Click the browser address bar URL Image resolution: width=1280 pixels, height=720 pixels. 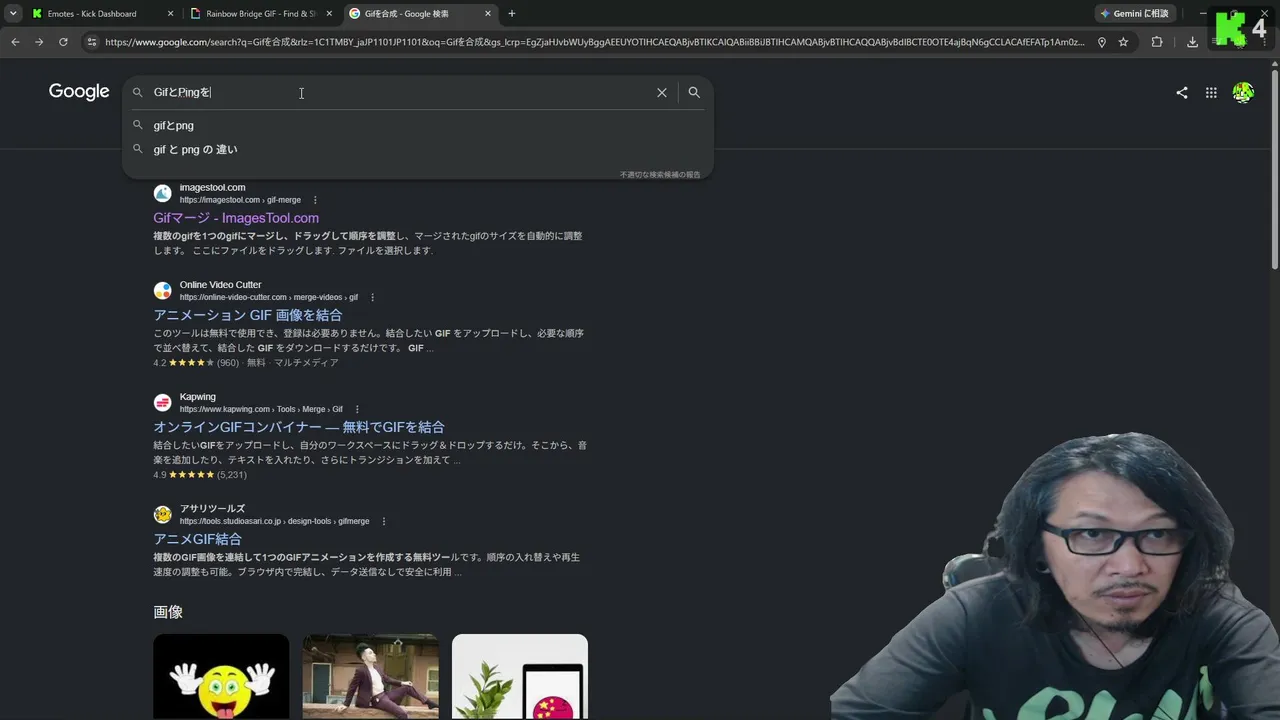(594, 42)
